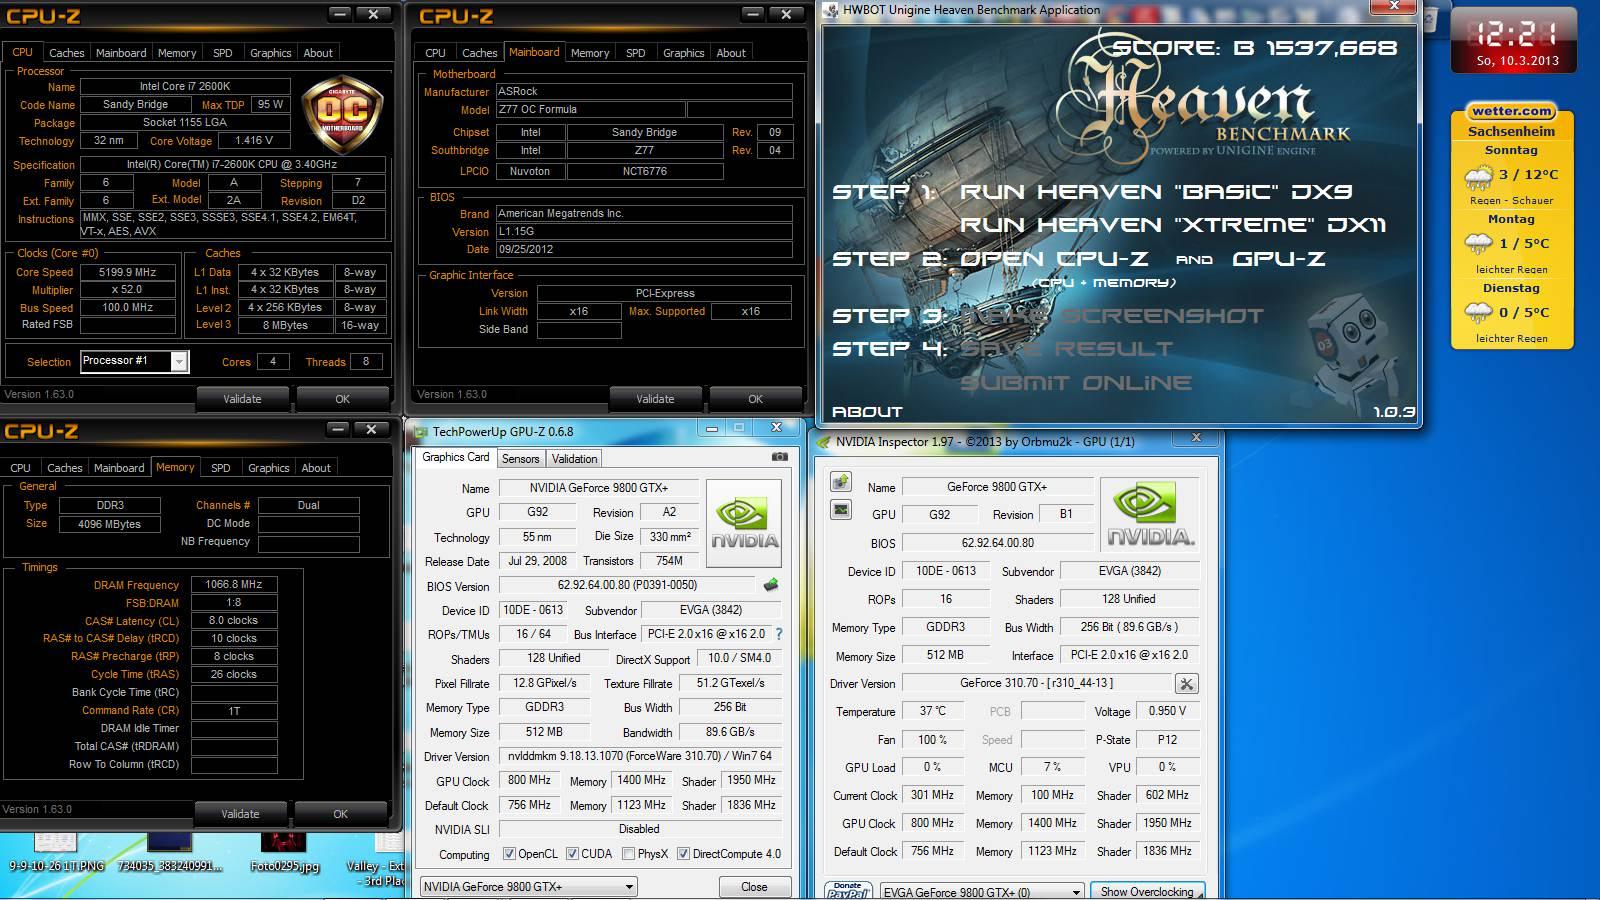Click the GPU-Z Pixel Fillrate value 12.8 GPixel/s
Image resolution: width=1600 pixels, height=900 pixels.
(x=544, y=683)
